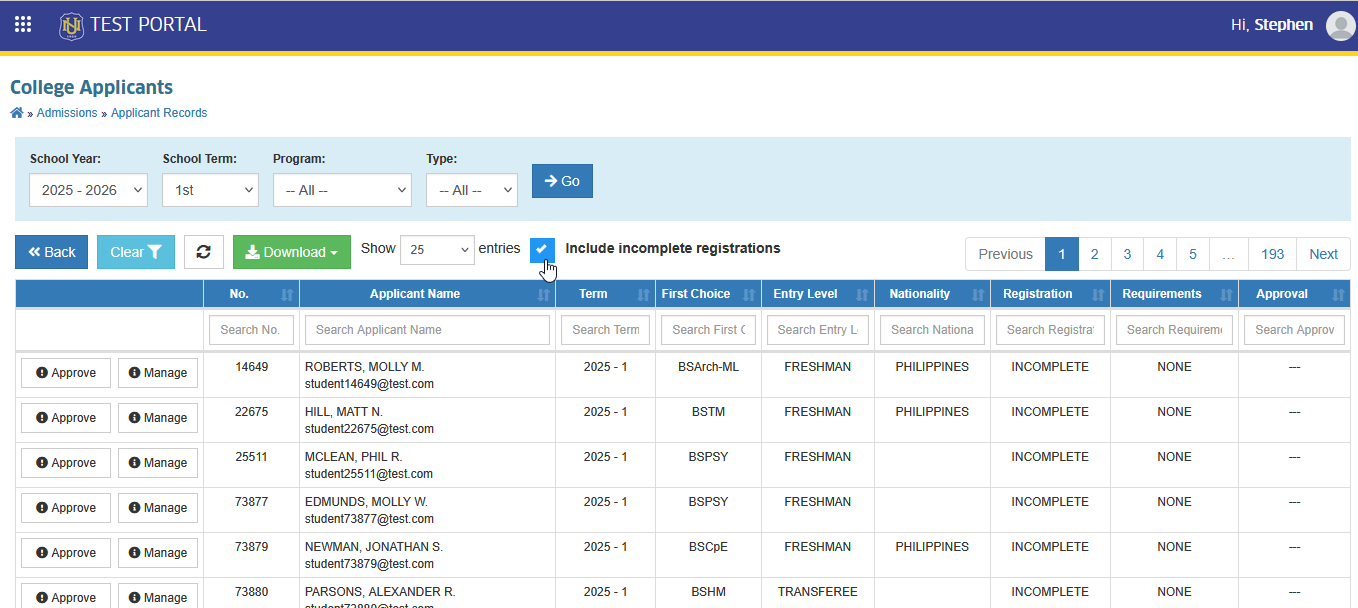
Task: Approve applicant MCLEAN, PHIL R.
Action: point(66,463)
